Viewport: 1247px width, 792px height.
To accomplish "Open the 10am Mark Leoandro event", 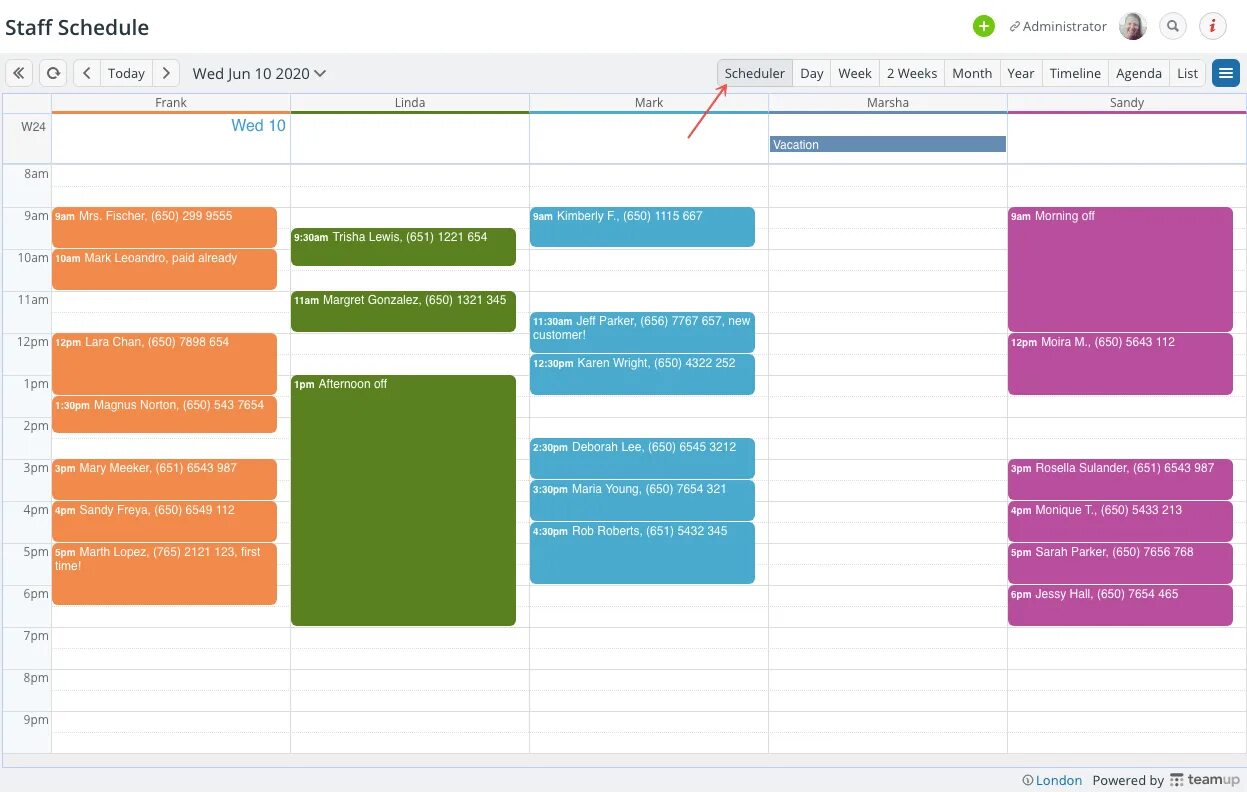I will tap(164, 269).
